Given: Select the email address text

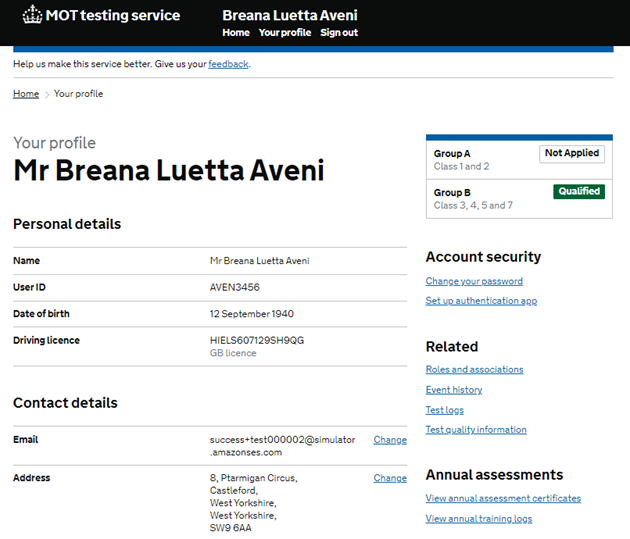Looking at the screenshot, I should pyautogui.click(x=282, y=446).
